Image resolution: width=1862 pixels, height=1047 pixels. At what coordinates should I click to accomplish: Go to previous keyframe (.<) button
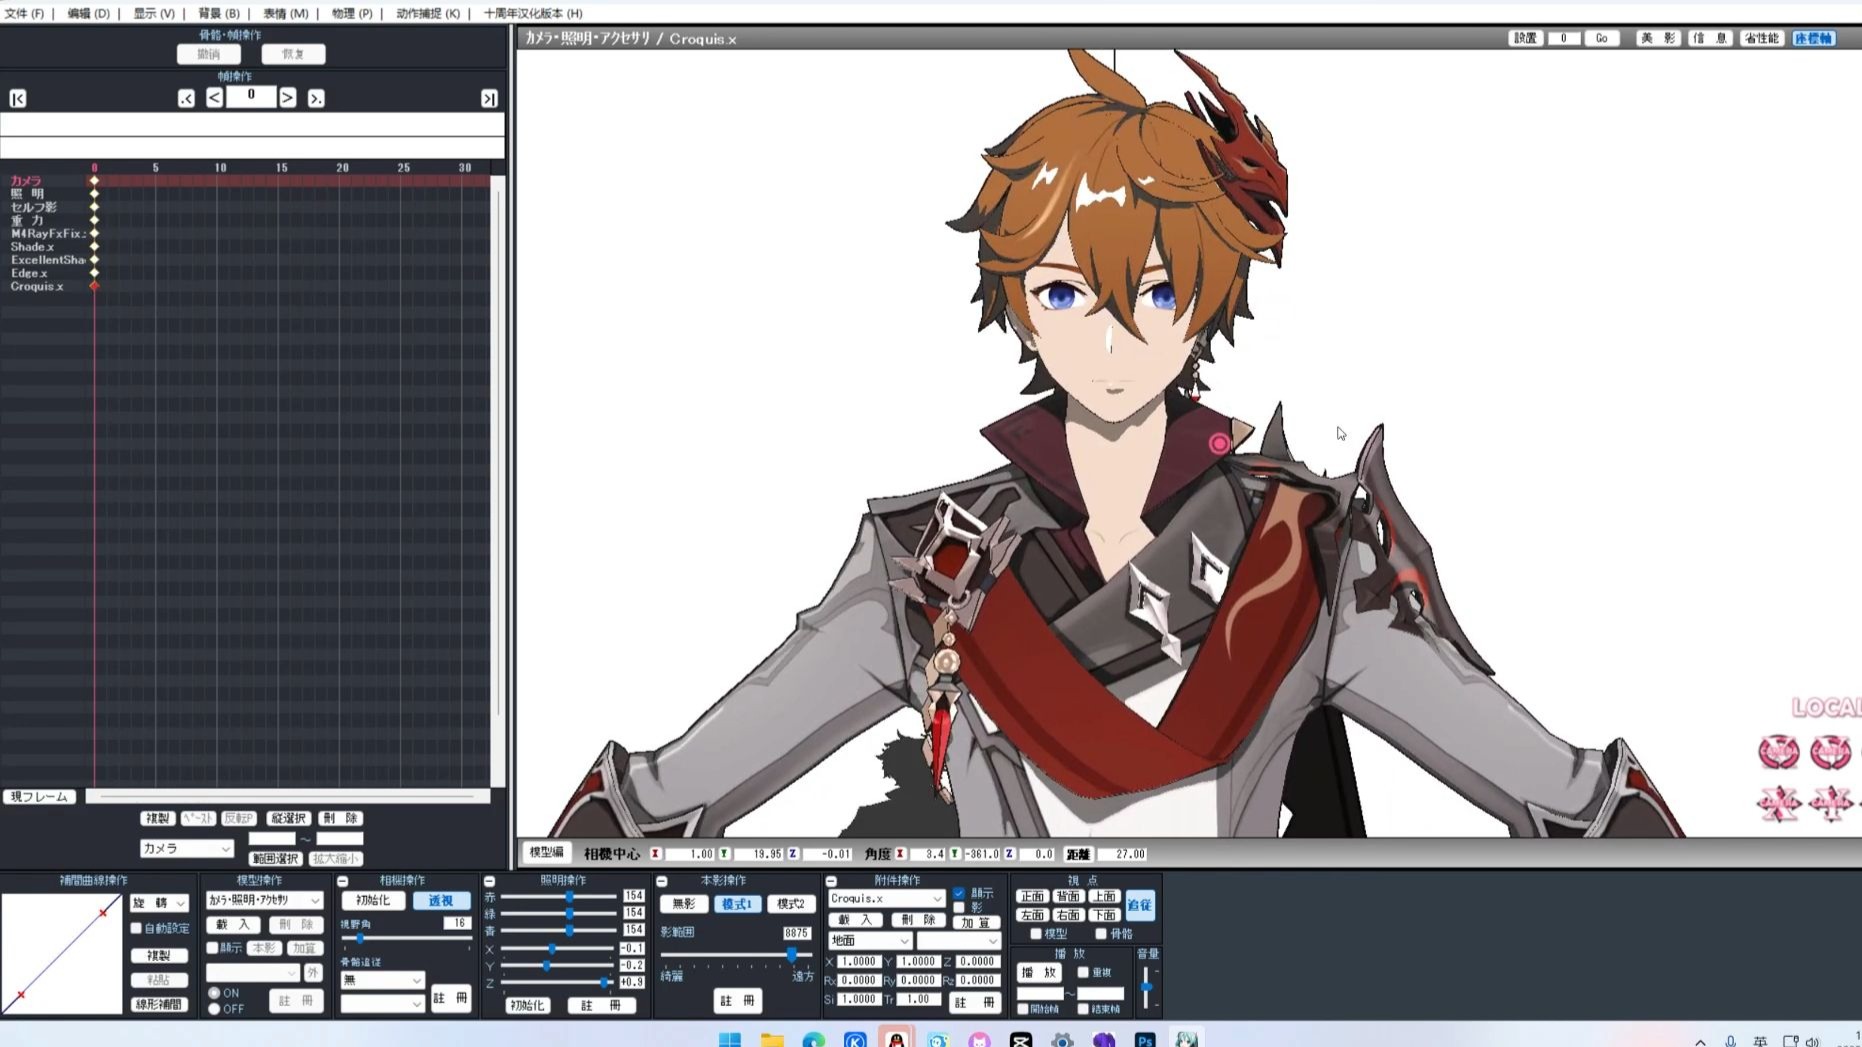click(x=186, y=98)
